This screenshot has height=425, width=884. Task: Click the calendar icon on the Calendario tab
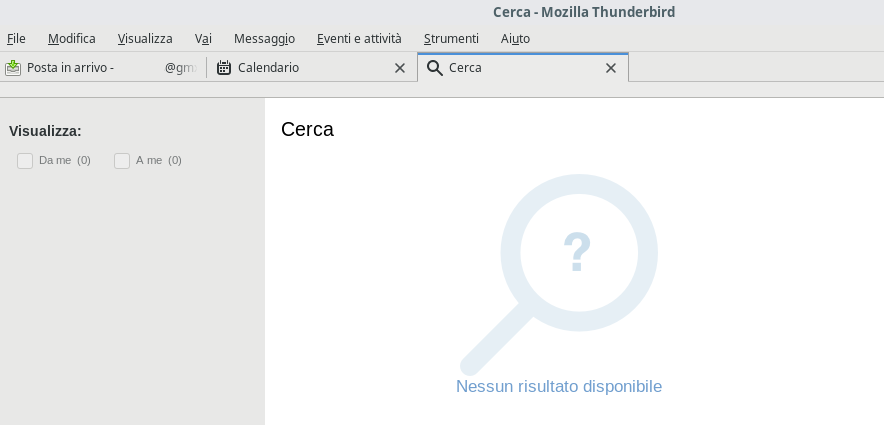point(224,68)
